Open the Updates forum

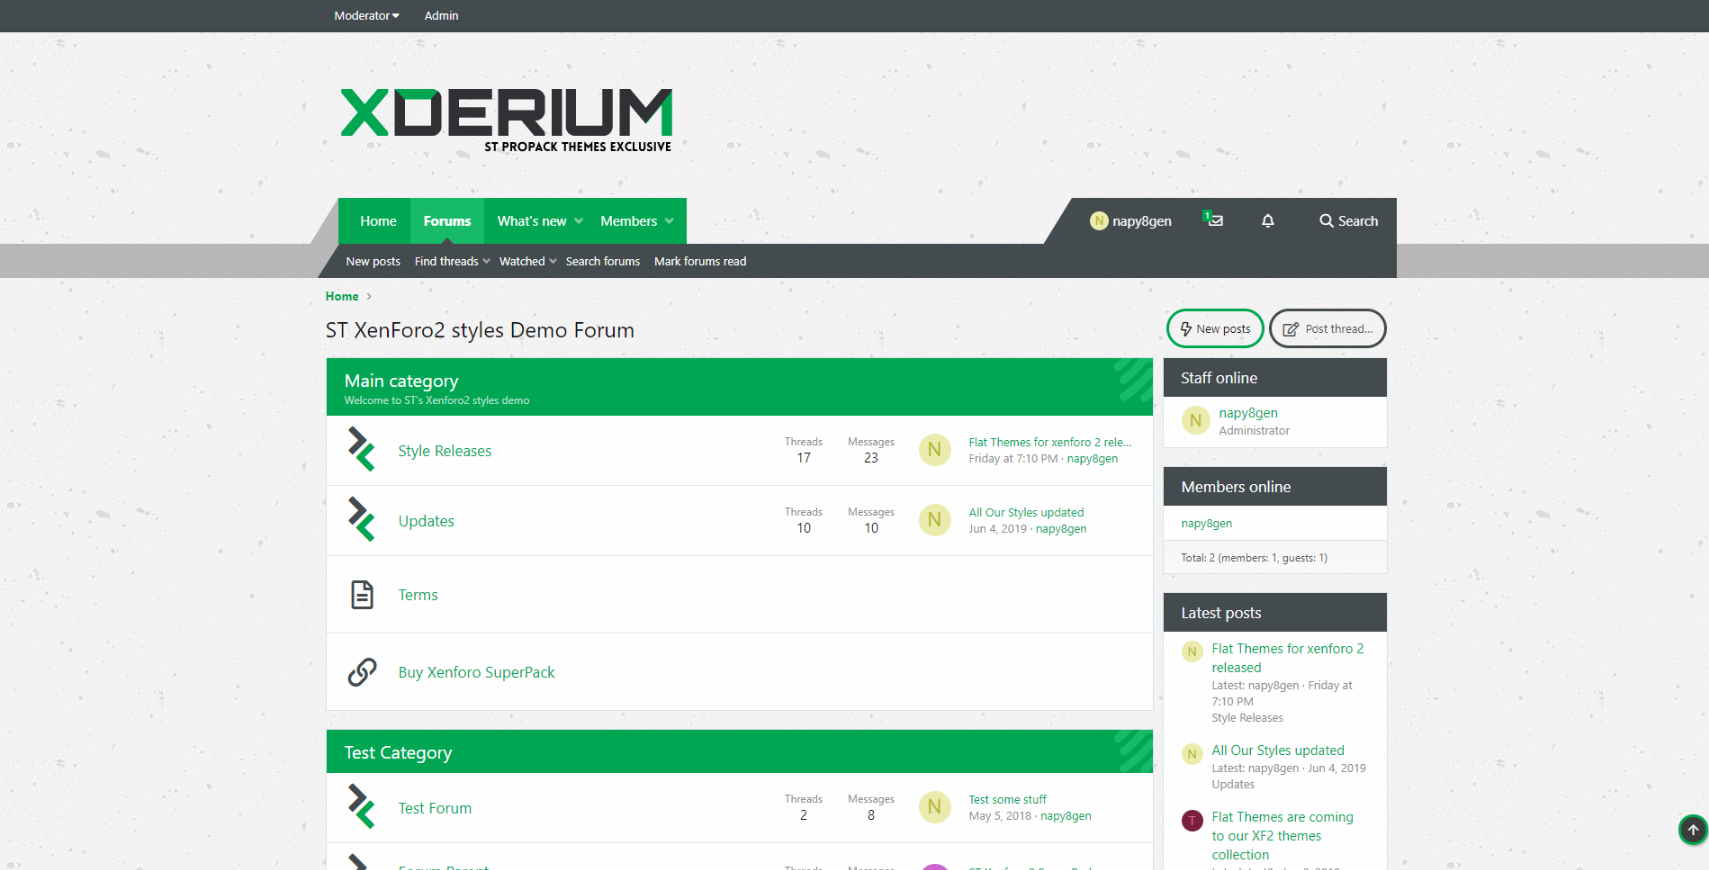426,521
